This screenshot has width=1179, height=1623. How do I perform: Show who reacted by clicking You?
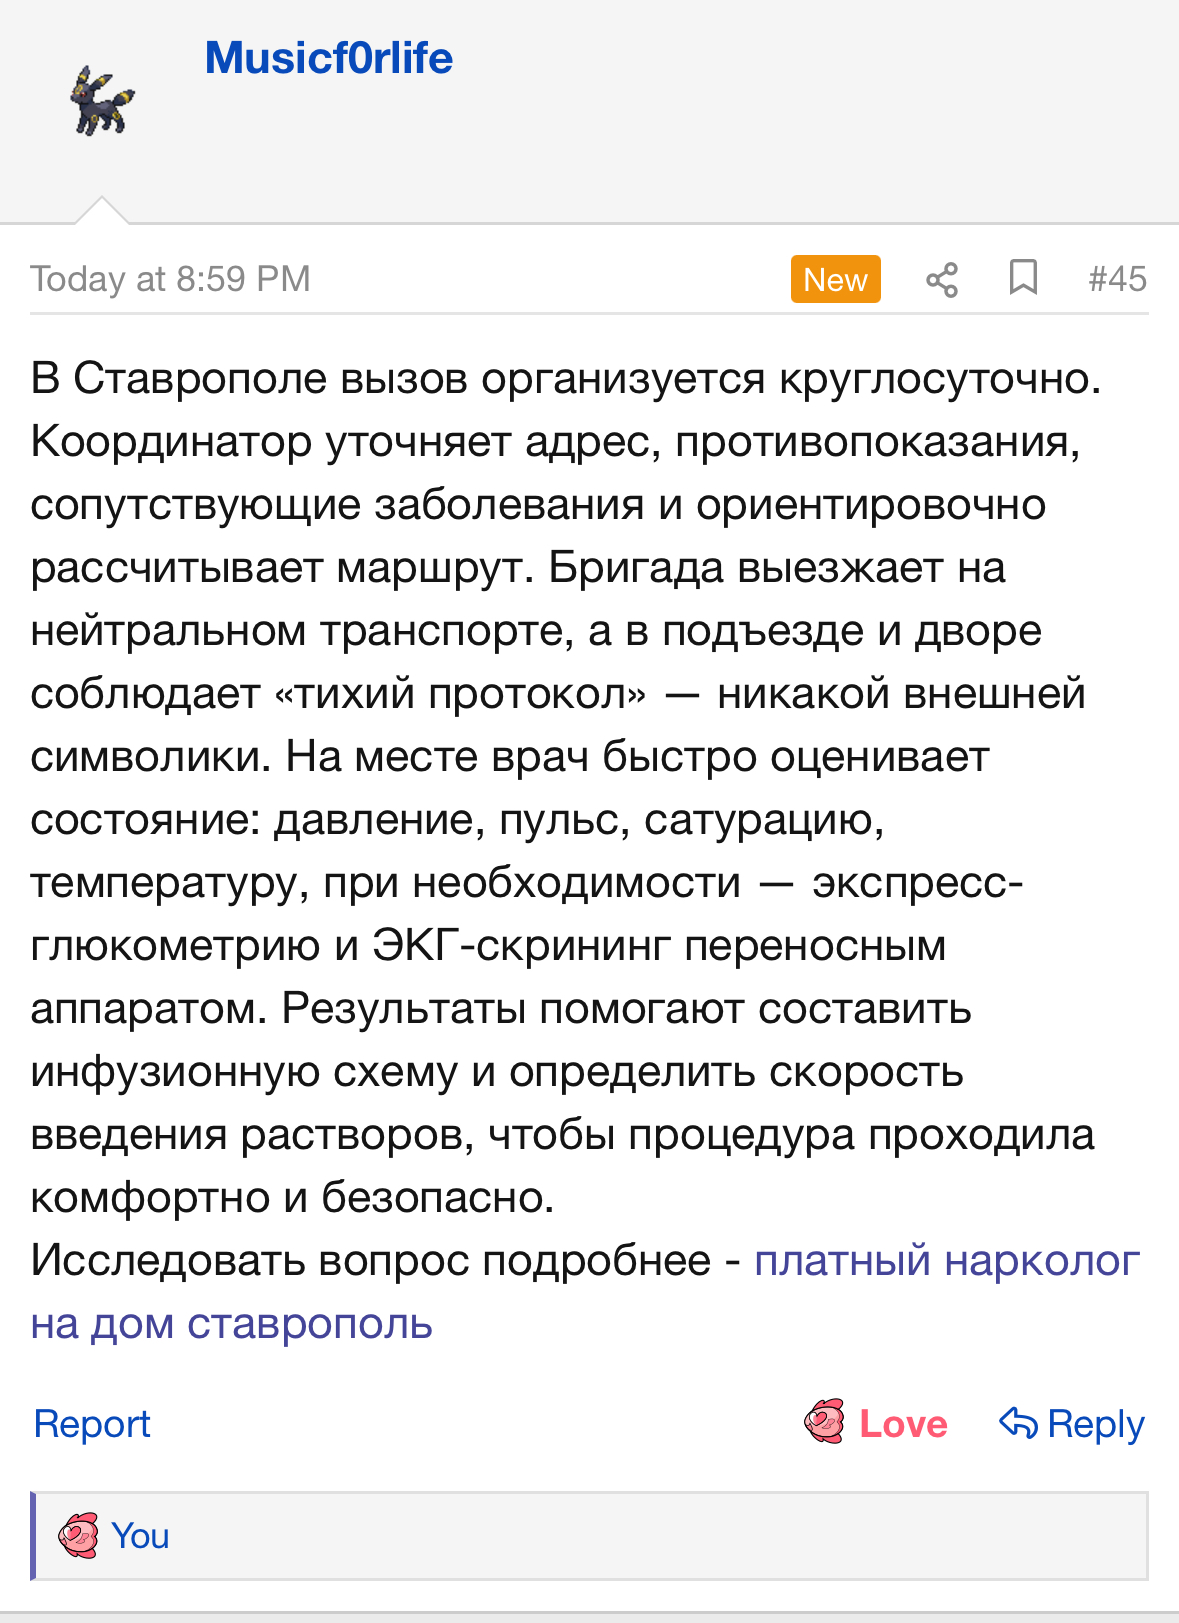140,1536
